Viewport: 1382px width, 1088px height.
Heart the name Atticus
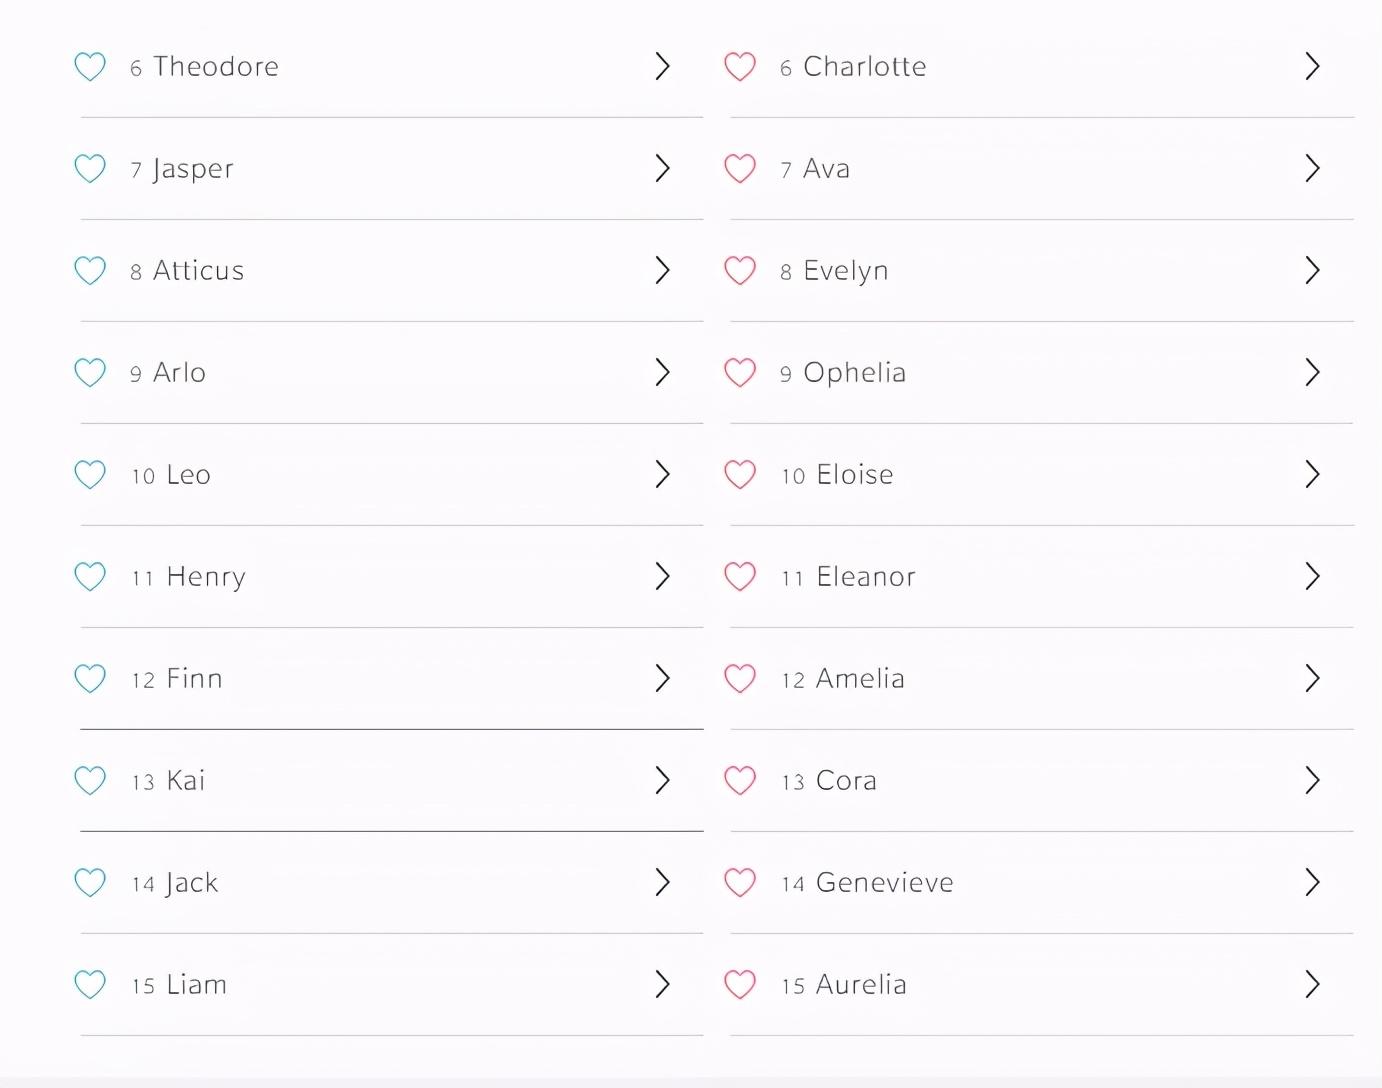90,271
